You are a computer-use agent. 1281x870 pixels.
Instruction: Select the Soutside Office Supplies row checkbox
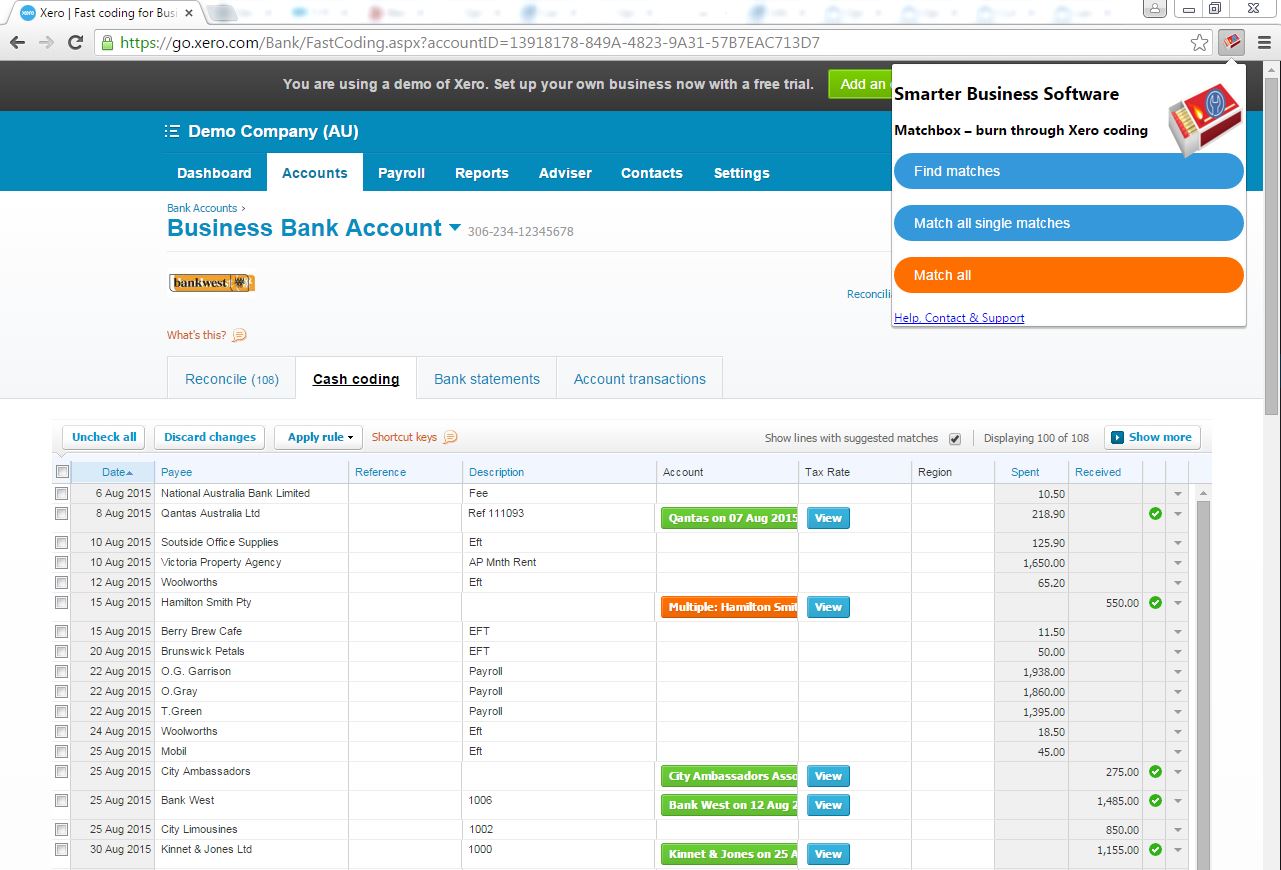coord(62,543)
